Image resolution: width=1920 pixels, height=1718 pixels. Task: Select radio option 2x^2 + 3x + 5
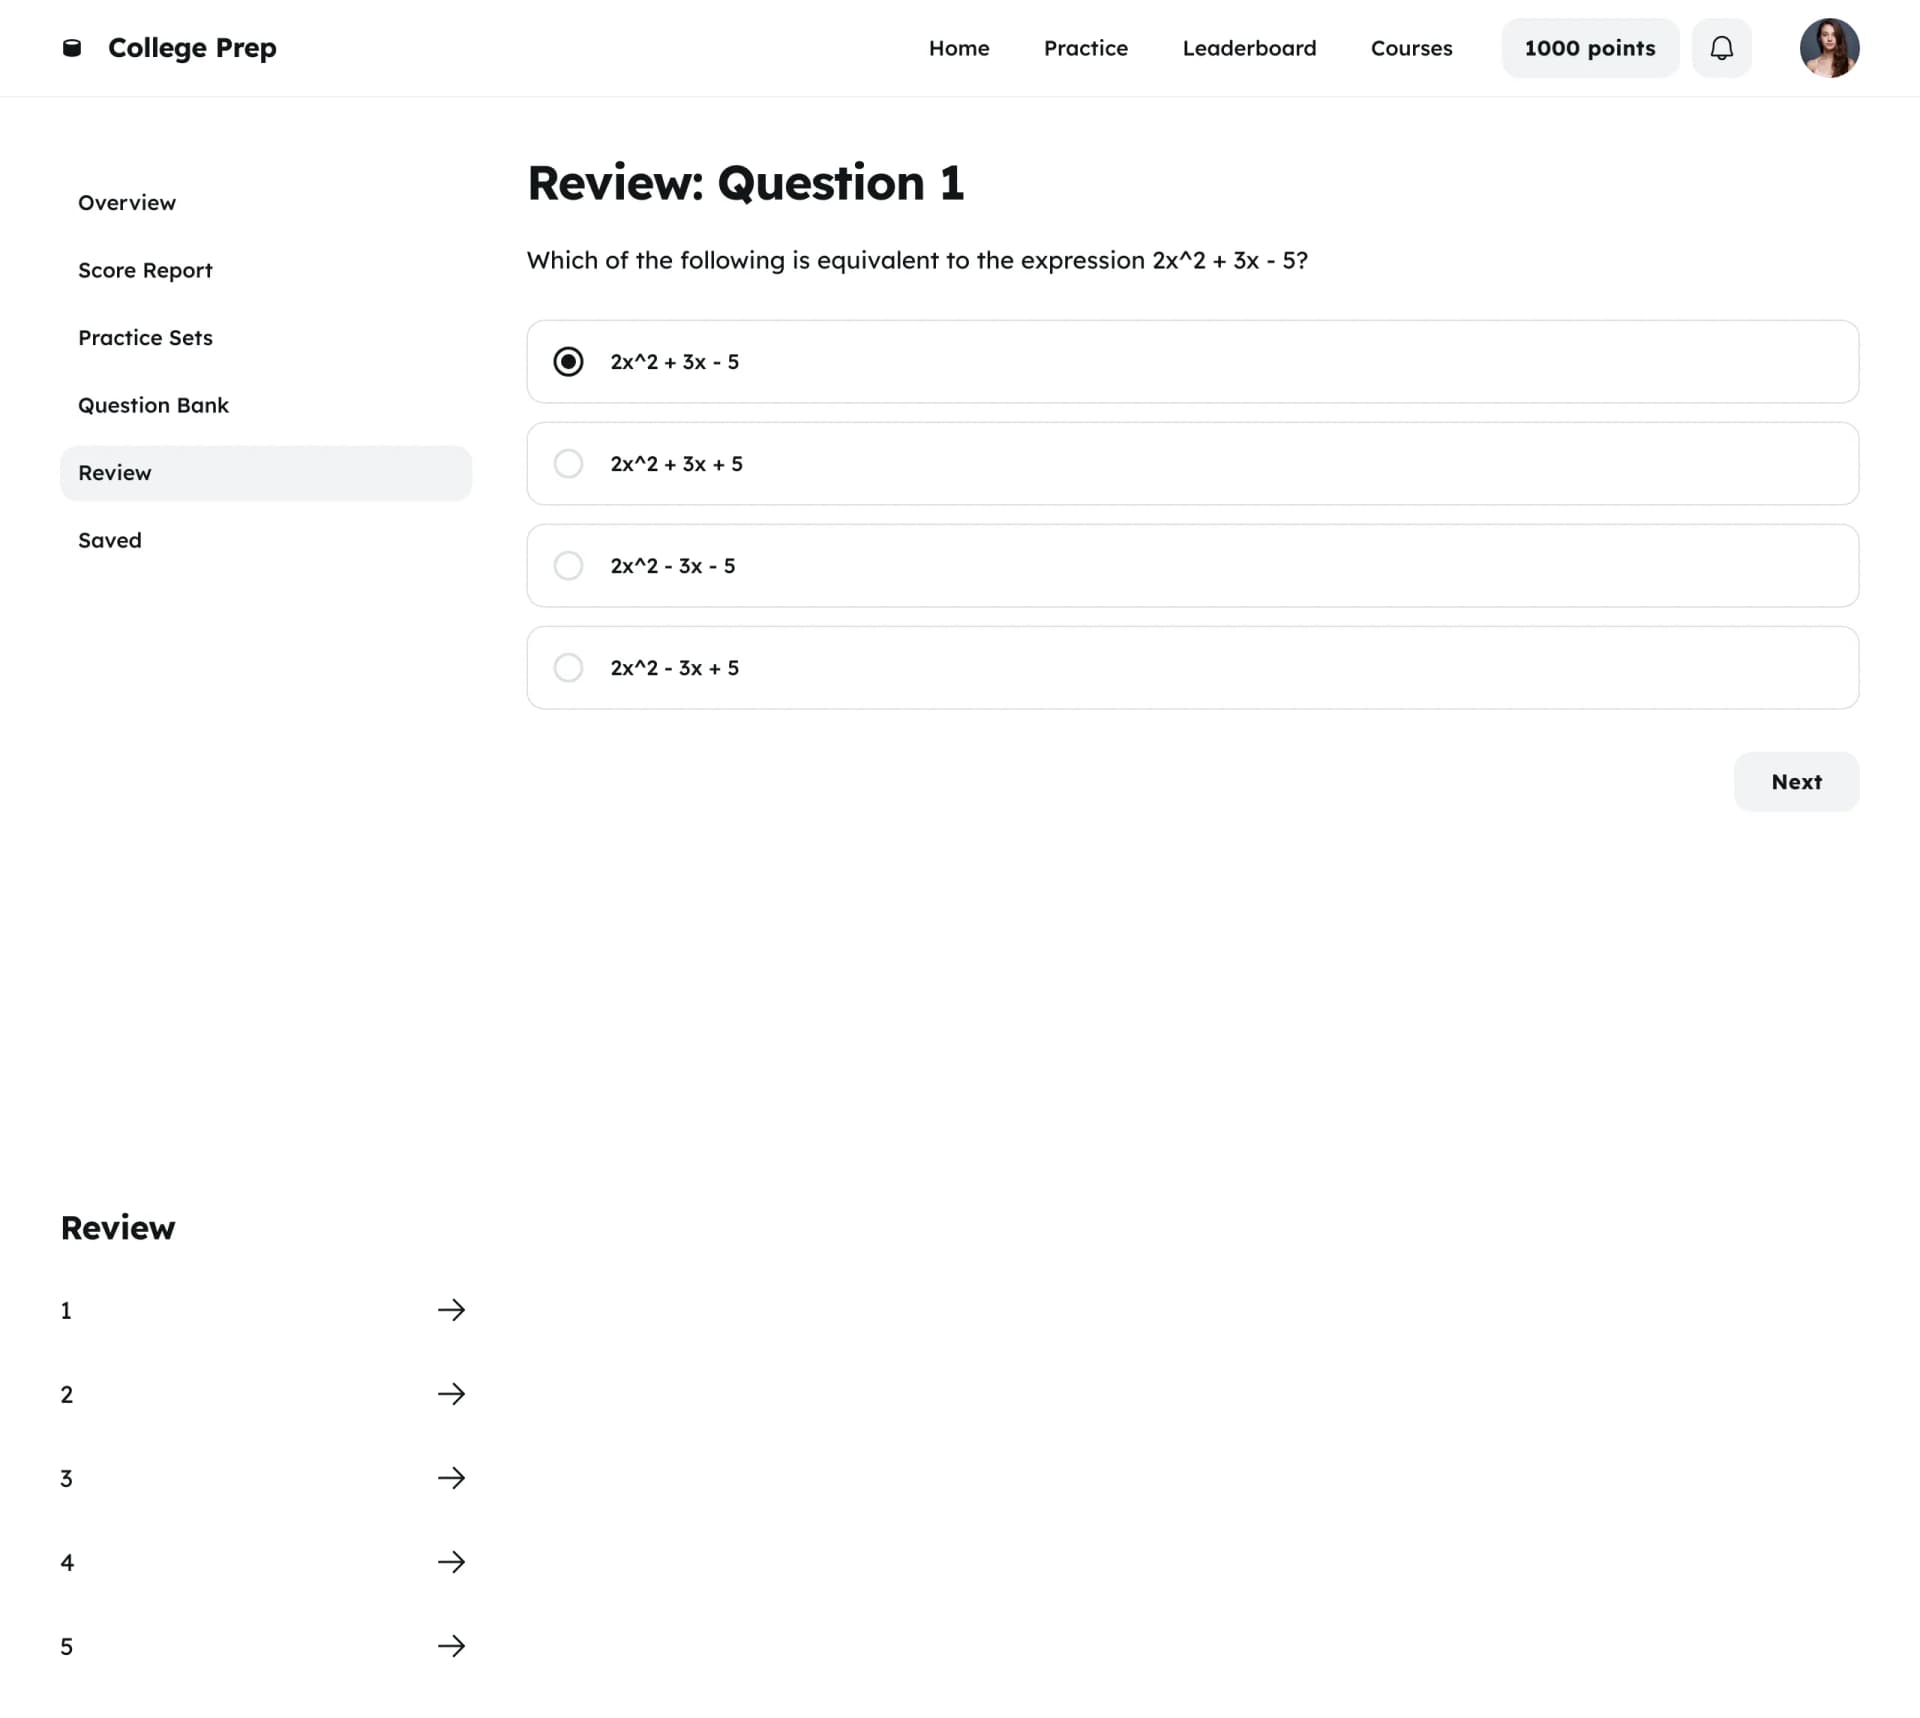[568, 464]
